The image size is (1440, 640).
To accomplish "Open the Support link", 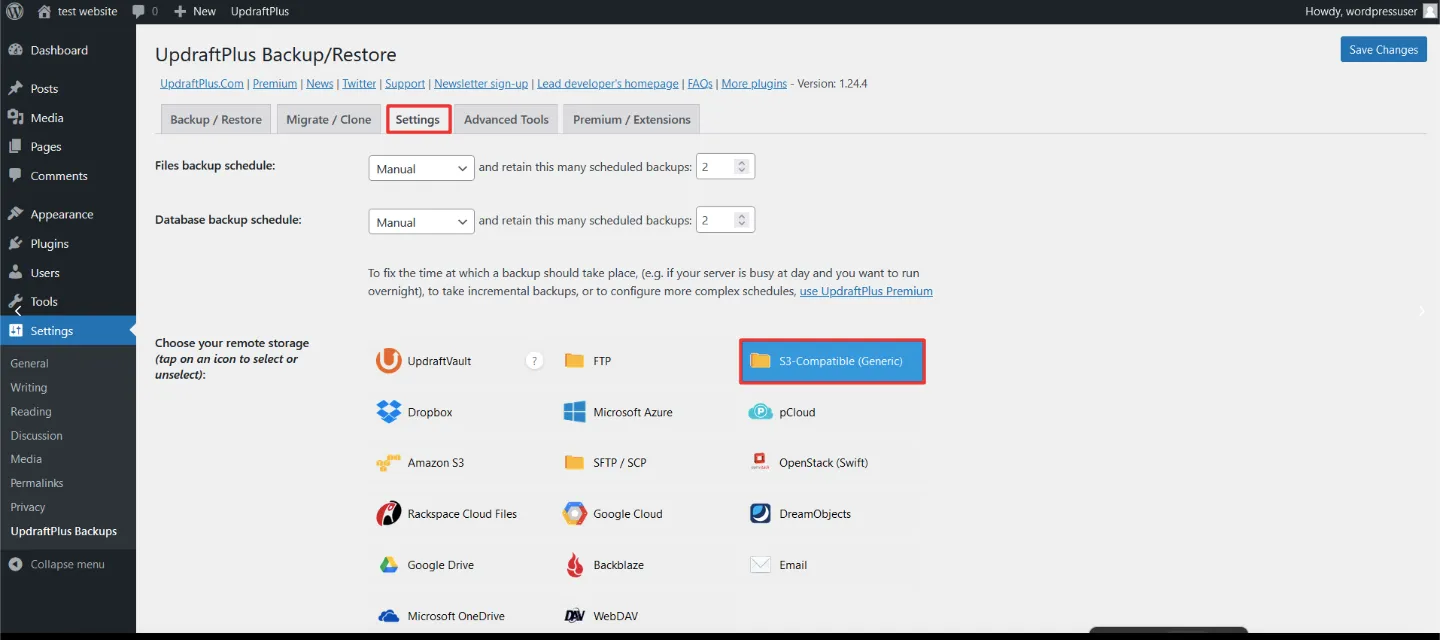I will pyautogui.click(x=405, y=84).
